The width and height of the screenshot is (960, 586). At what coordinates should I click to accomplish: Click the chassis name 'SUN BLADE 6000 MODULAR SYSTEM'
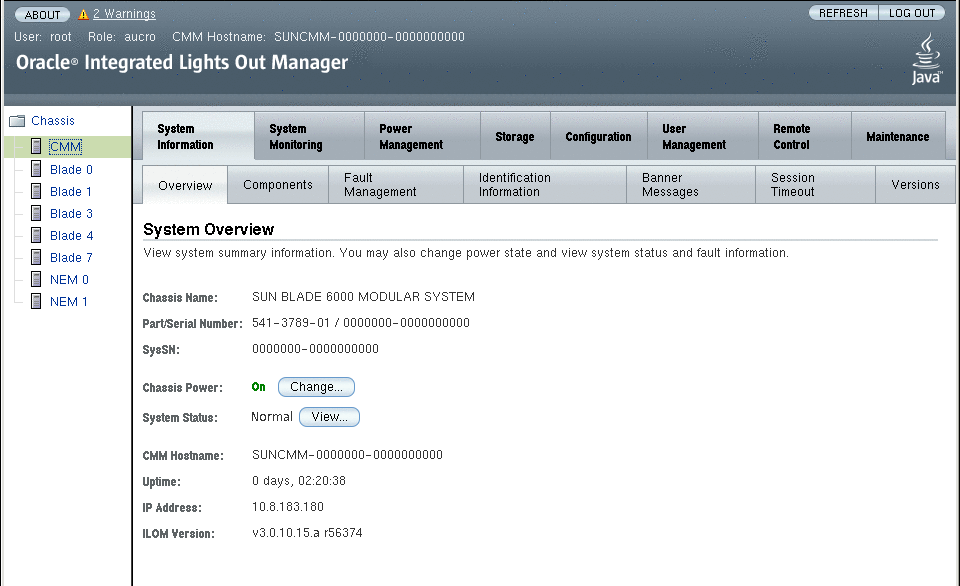(364, 297)
